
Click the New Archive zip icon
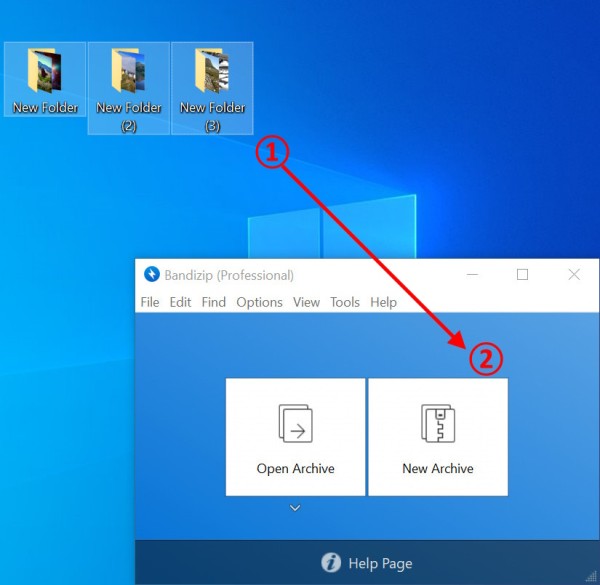[438, 423]
